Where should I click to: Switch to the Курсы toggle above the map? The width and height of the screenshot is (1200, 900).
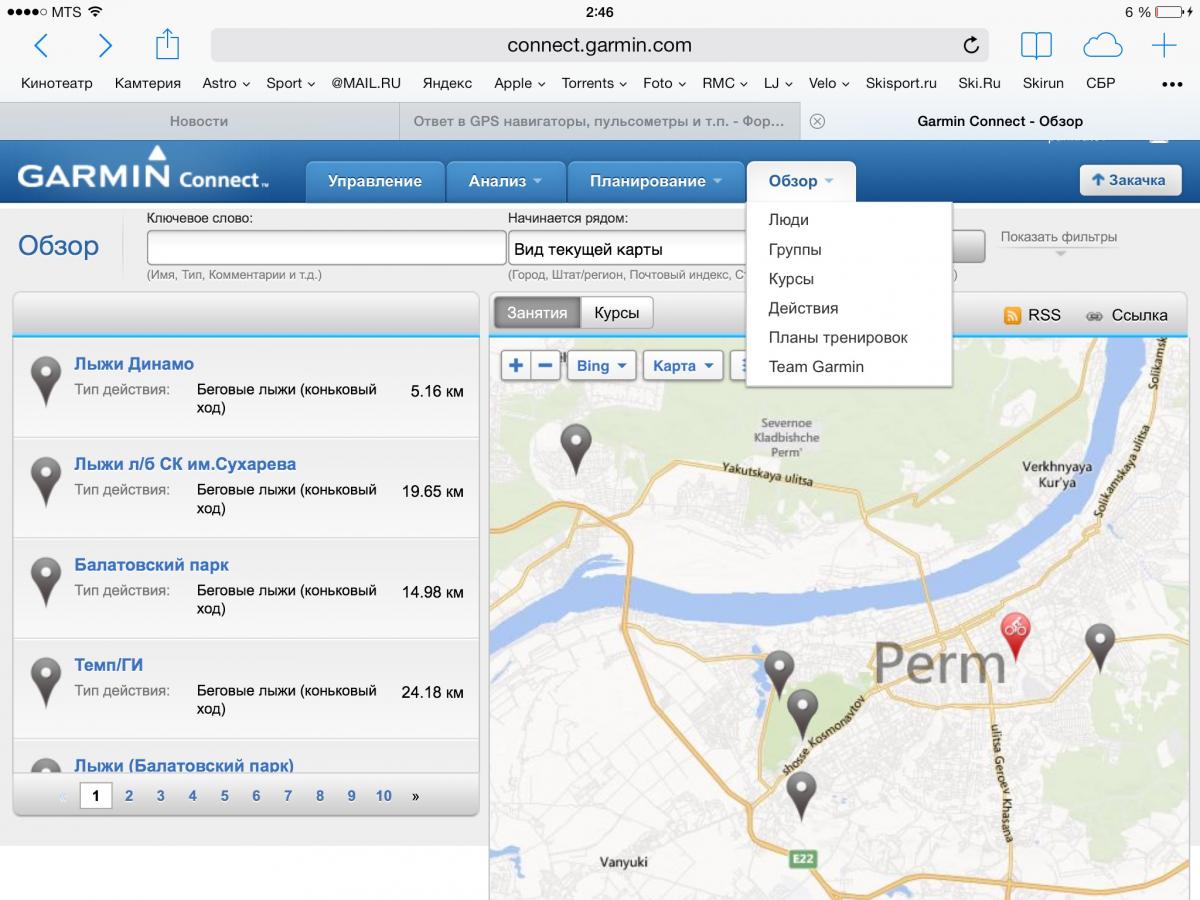tap(617, 313)
